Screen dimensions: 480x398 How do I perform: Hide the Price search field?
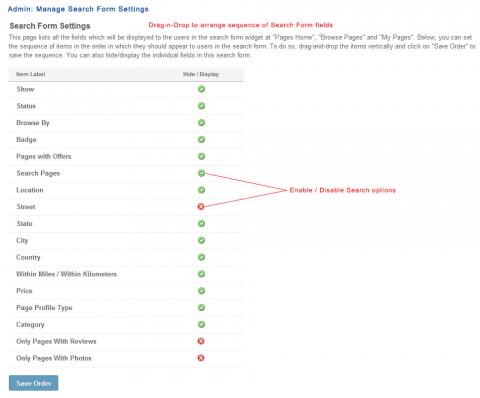[x=201, y=291]
